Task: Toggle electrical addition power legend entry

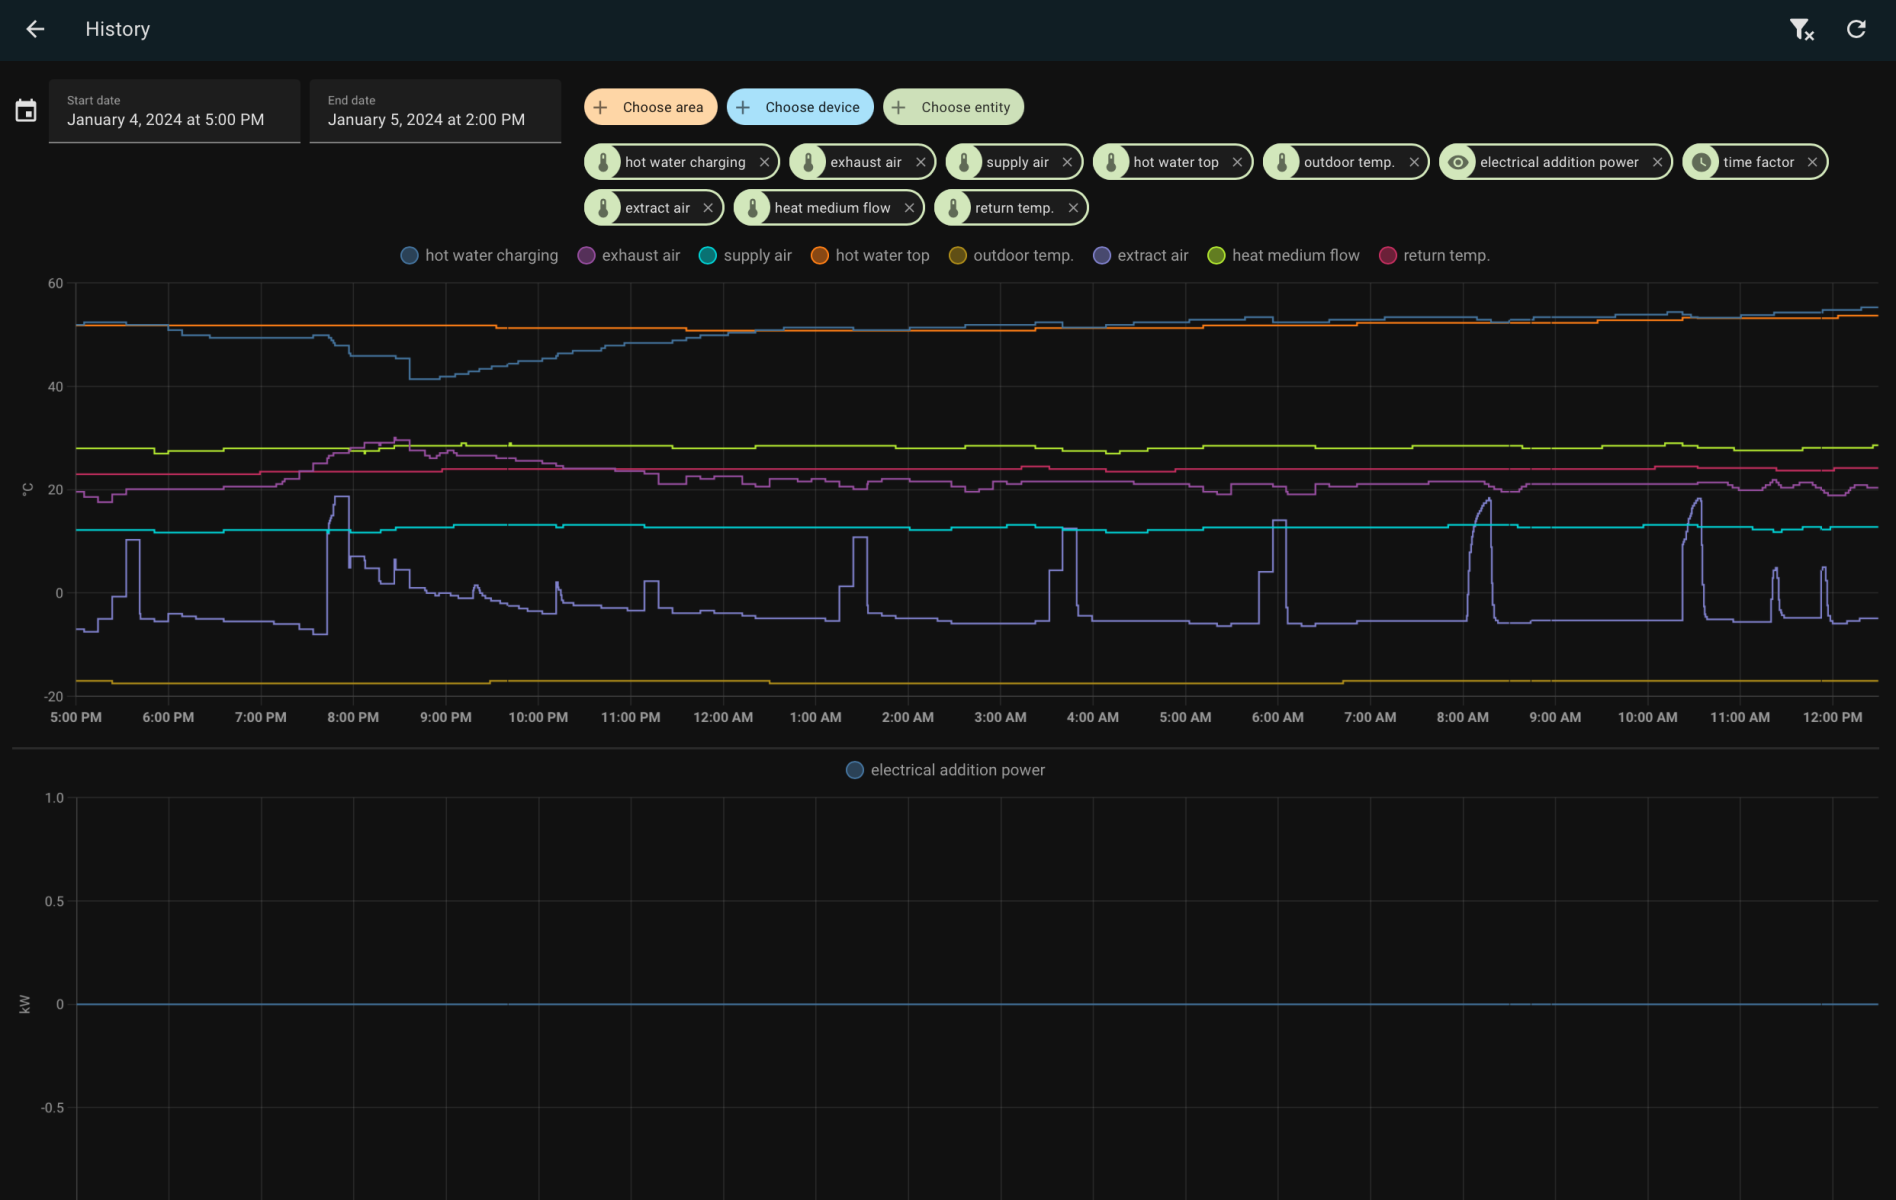Action: point(946,770)
